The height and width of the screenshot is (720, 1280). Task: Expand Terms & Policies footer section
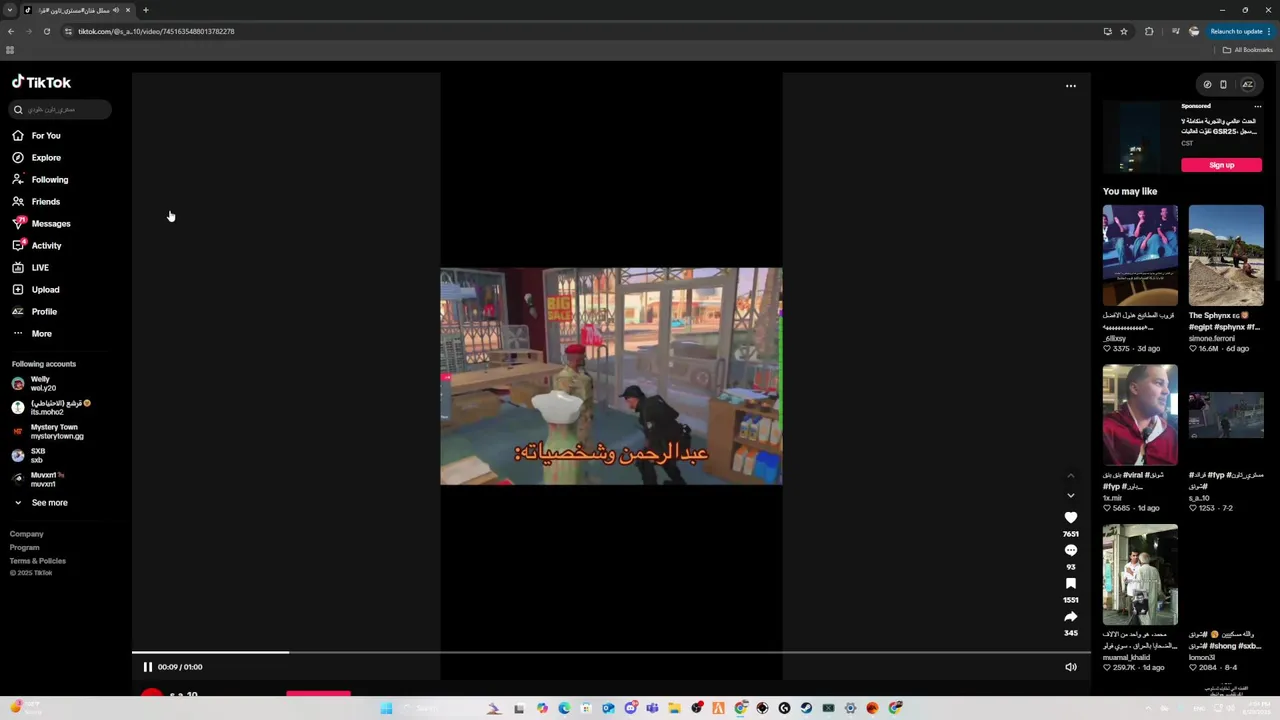tap(38, 561)
